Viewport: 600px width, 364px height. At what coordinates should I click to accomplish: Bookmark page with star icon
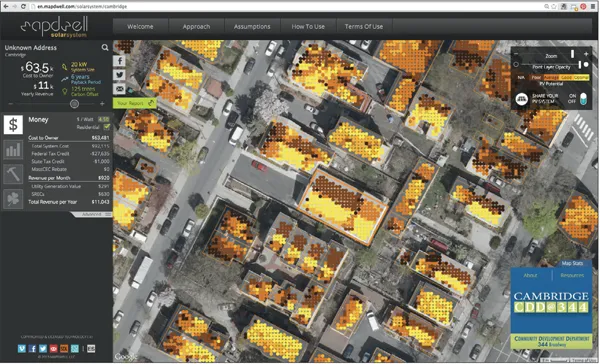click(554, 7)
